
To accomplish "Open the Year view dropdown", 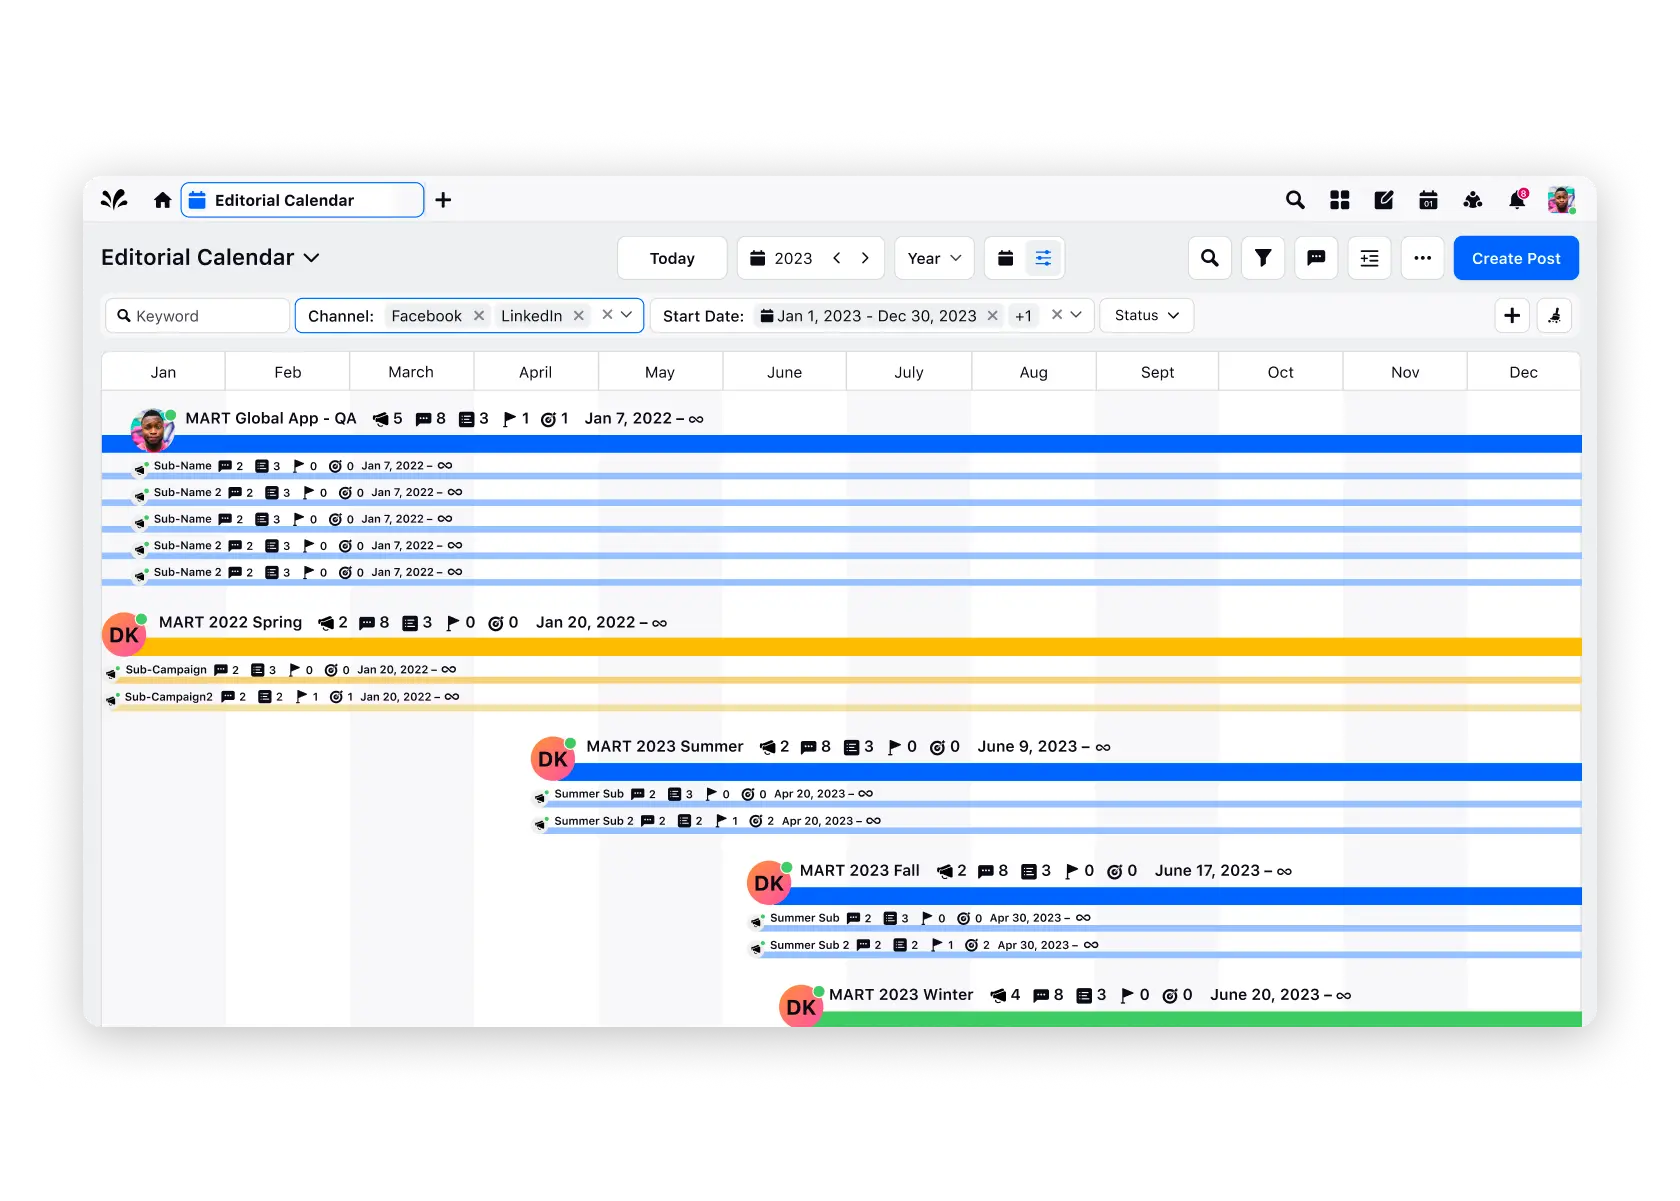I will (933, 258).
